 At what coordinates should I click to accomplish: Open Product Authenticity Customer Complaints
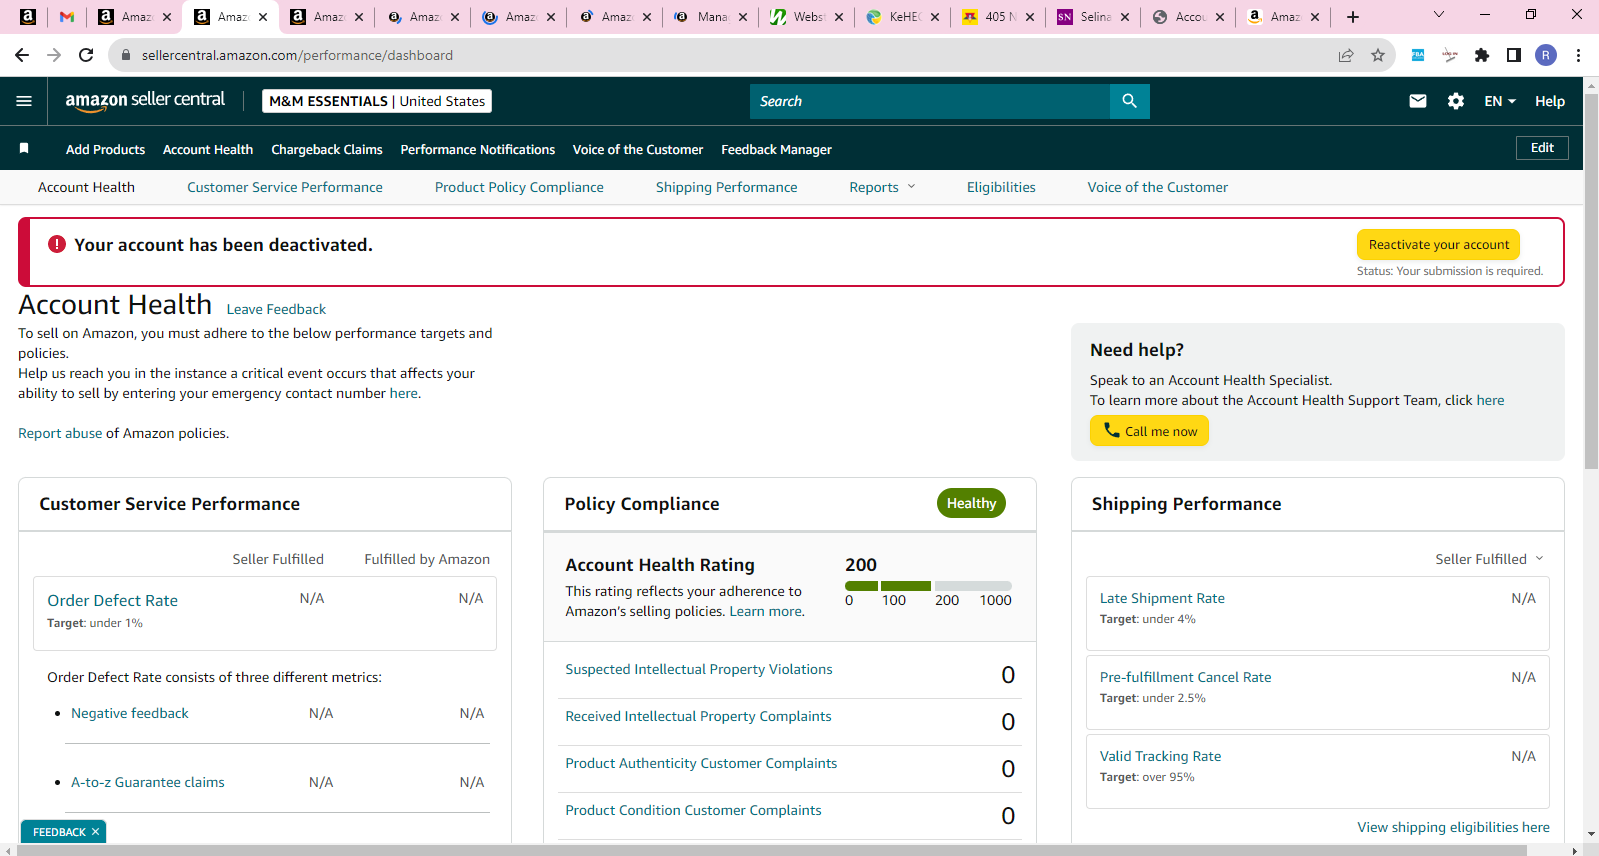pyautogui.click(x=701, y=763)
